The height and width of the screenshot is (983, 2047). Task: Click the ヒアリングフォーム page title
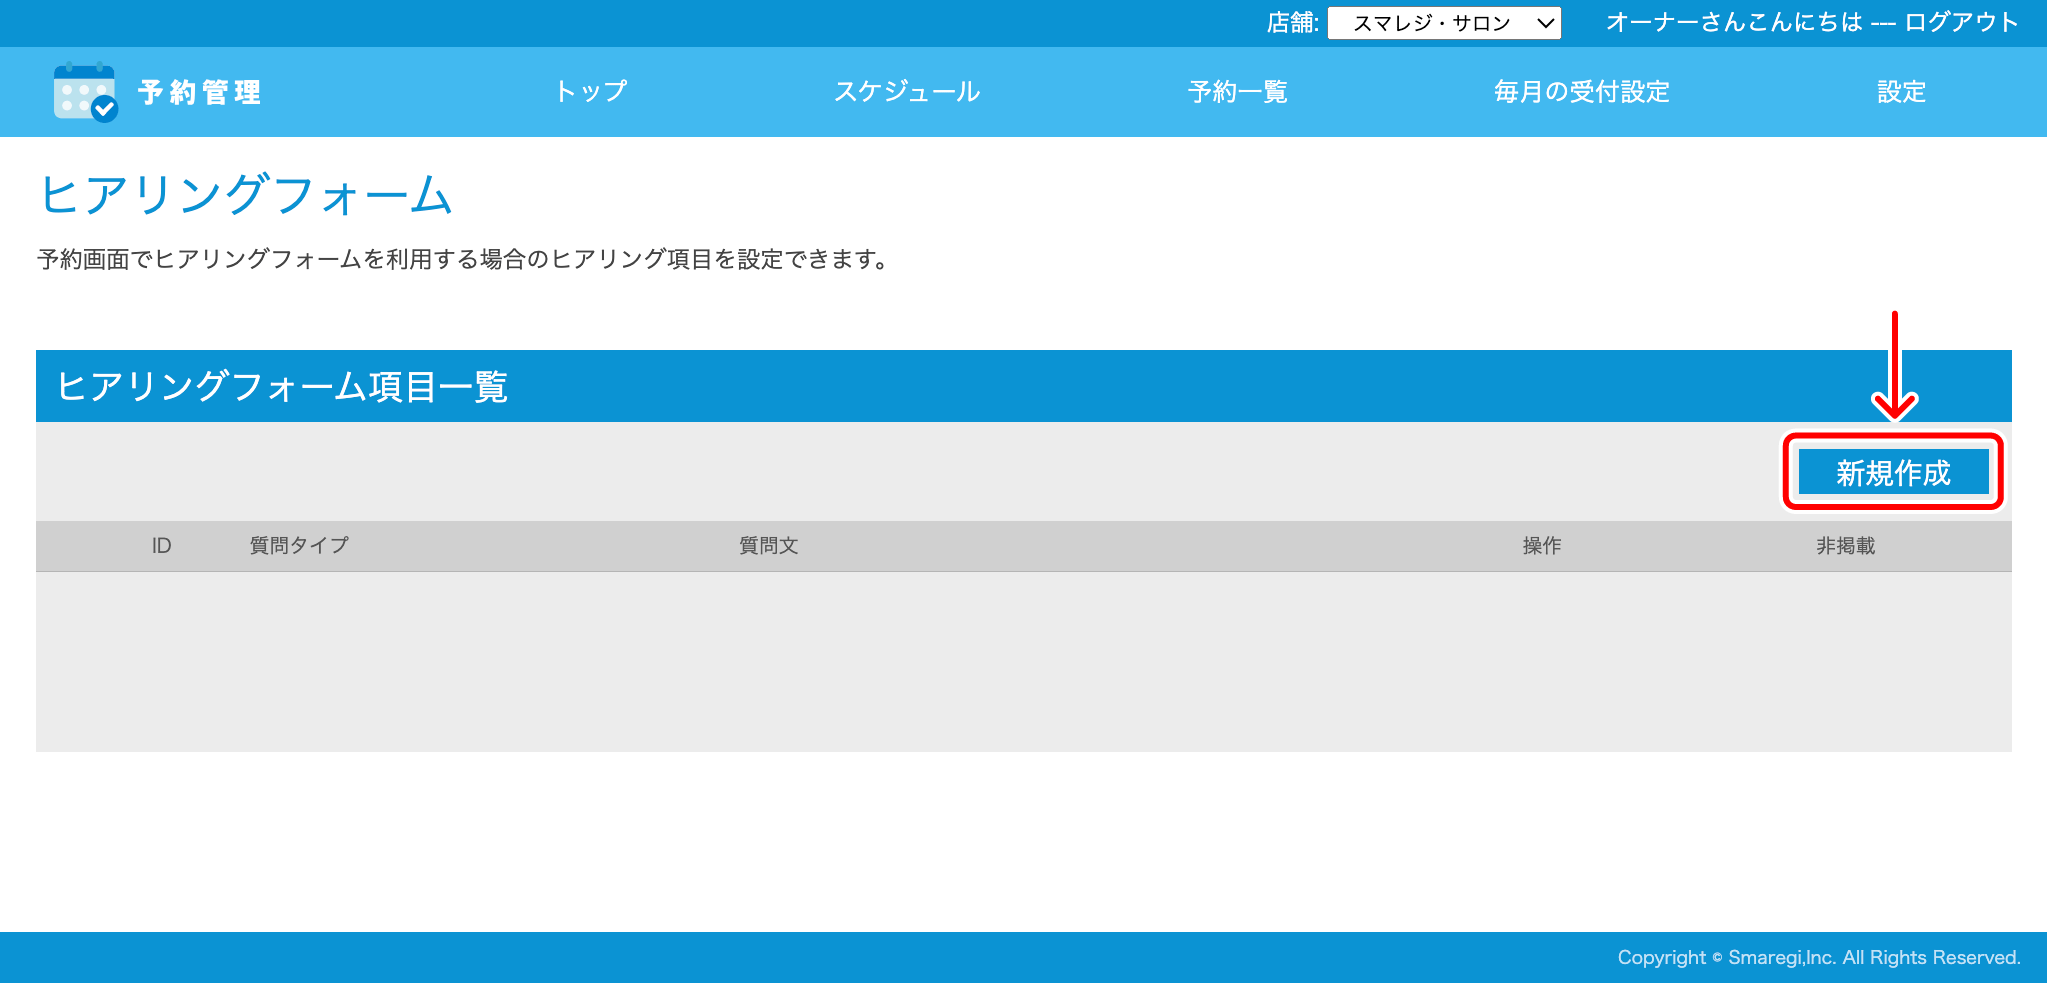[x=246, y=194]
